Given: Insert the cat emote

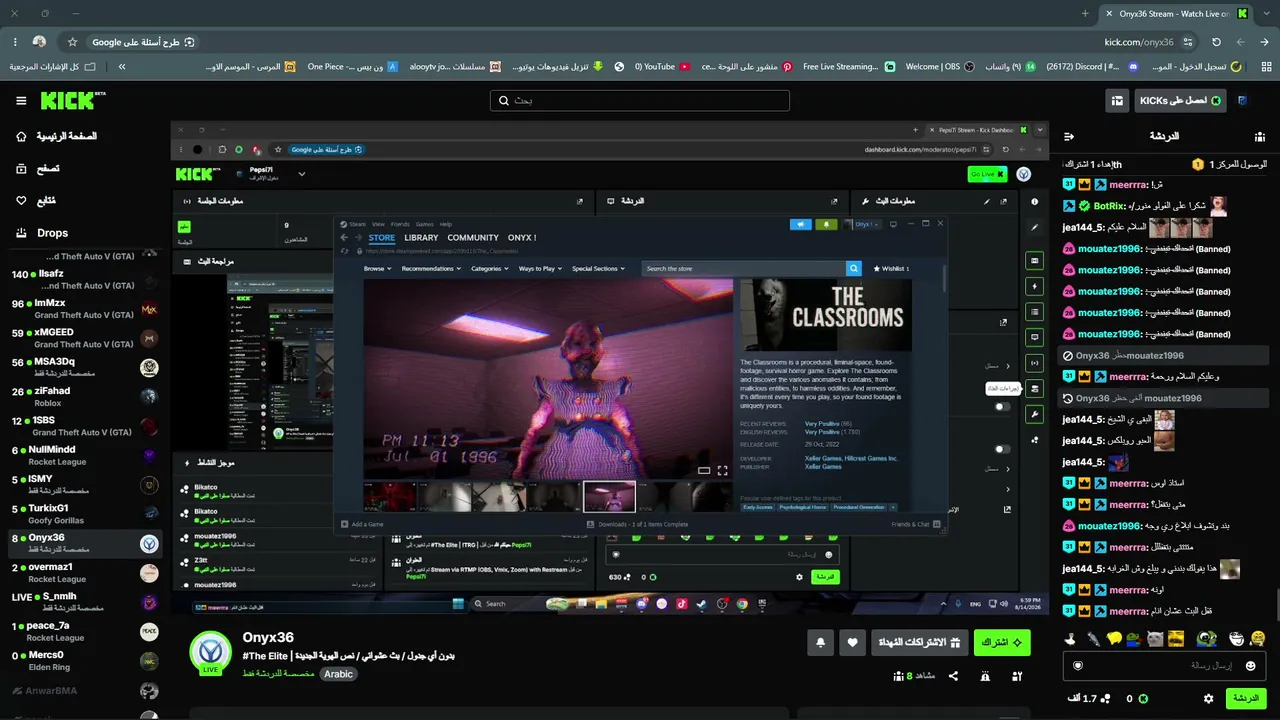Looking at the screenshot, I should [x=1155, y=638].
